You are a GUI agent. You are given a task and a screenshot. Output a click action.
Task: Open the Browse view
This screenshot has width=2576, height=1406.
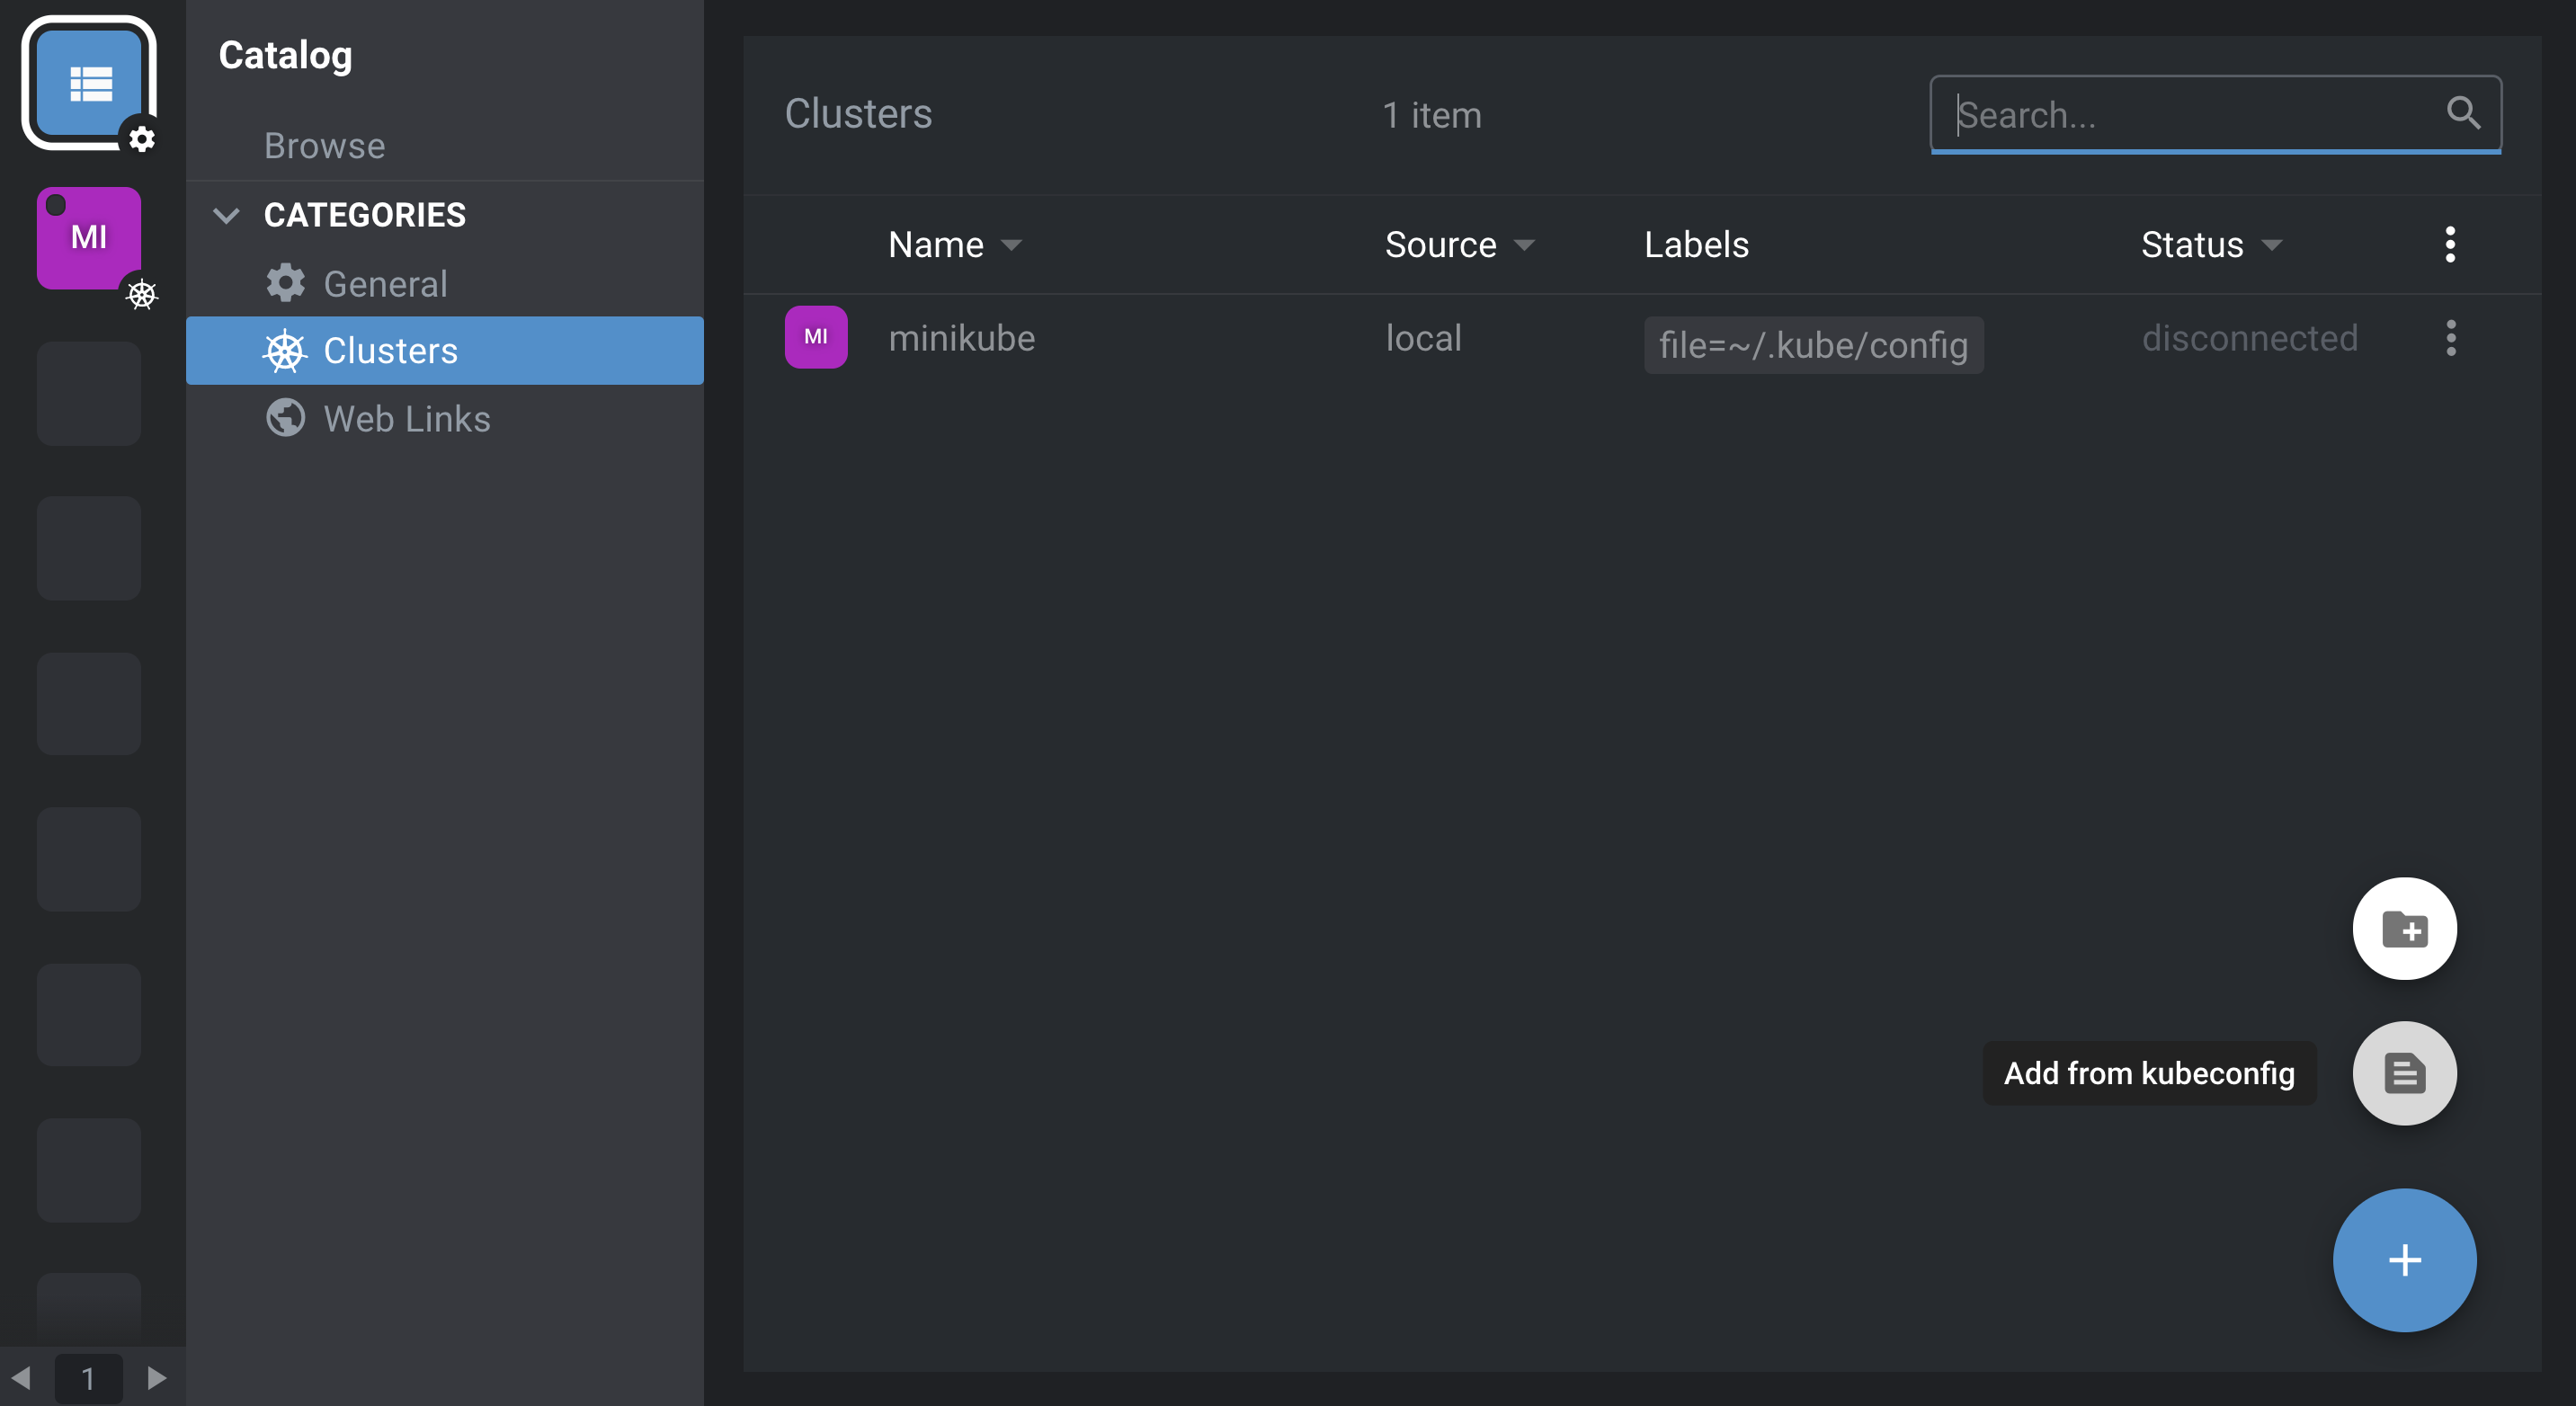pos(324,146)
